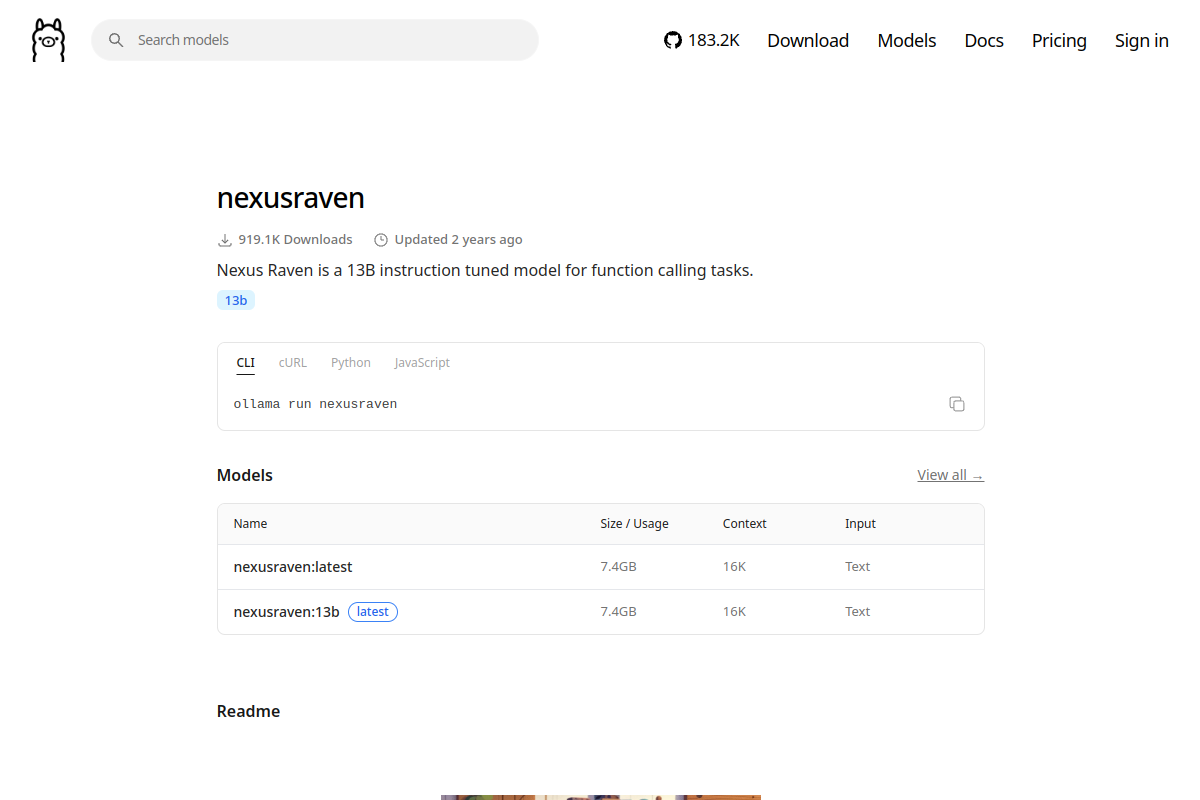Click the Nexus Raven description text

(x=485, y=270)
